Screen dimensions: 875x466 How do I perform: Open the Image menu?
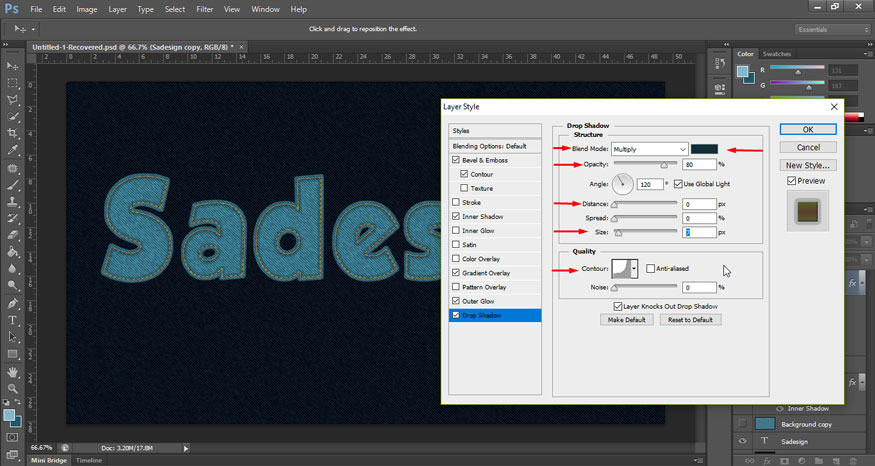pos(86,9)
